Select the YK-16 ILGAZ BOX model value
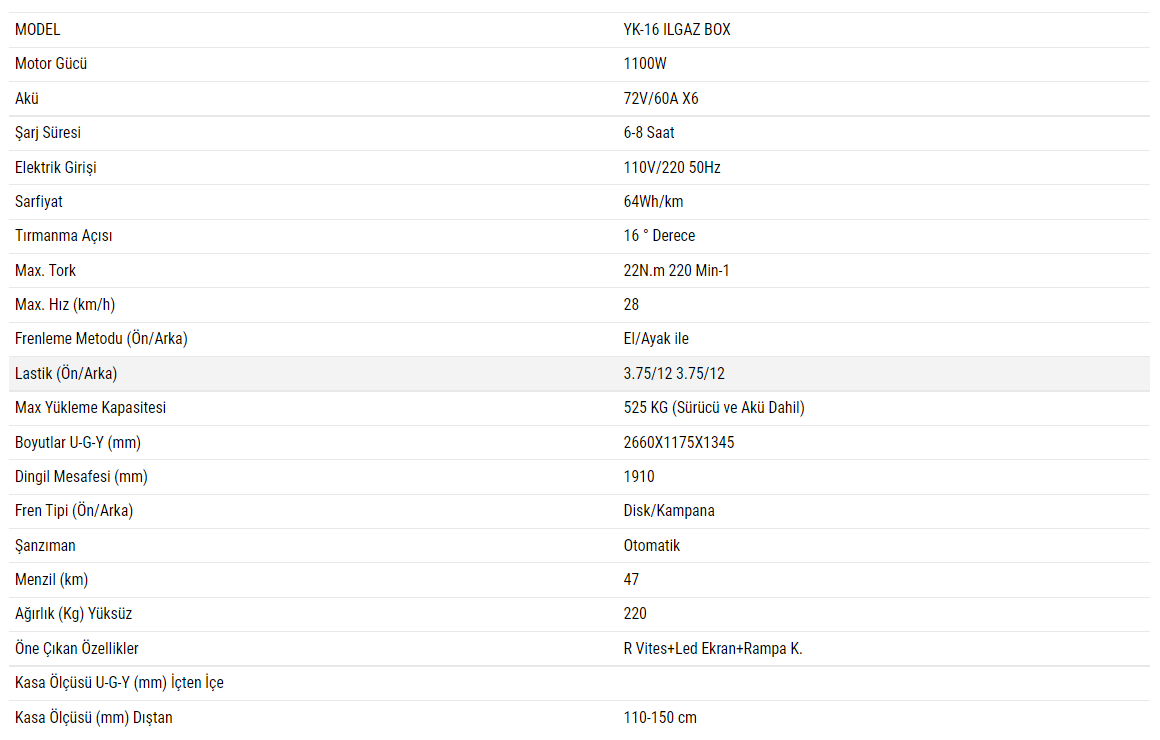 coord(677,30)
